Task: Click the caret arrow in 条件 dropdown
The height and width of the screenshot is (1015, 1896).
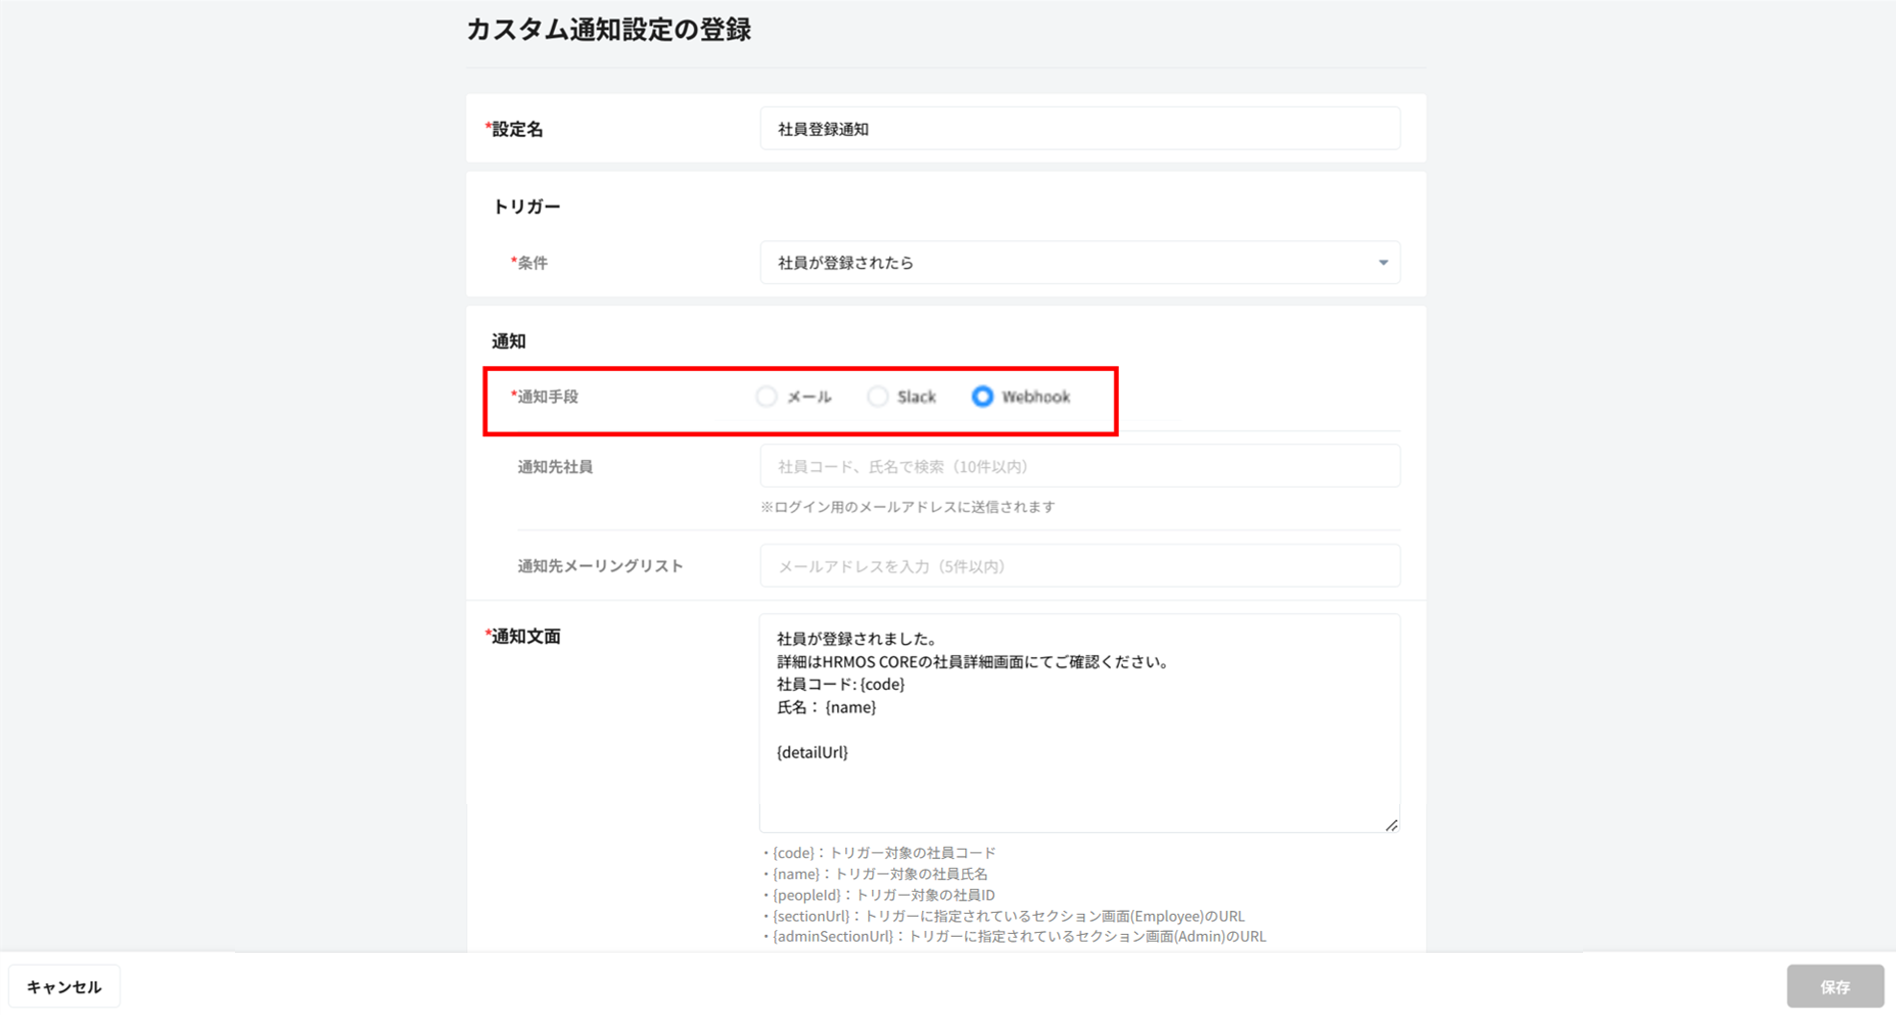Action: (1383, 263)
